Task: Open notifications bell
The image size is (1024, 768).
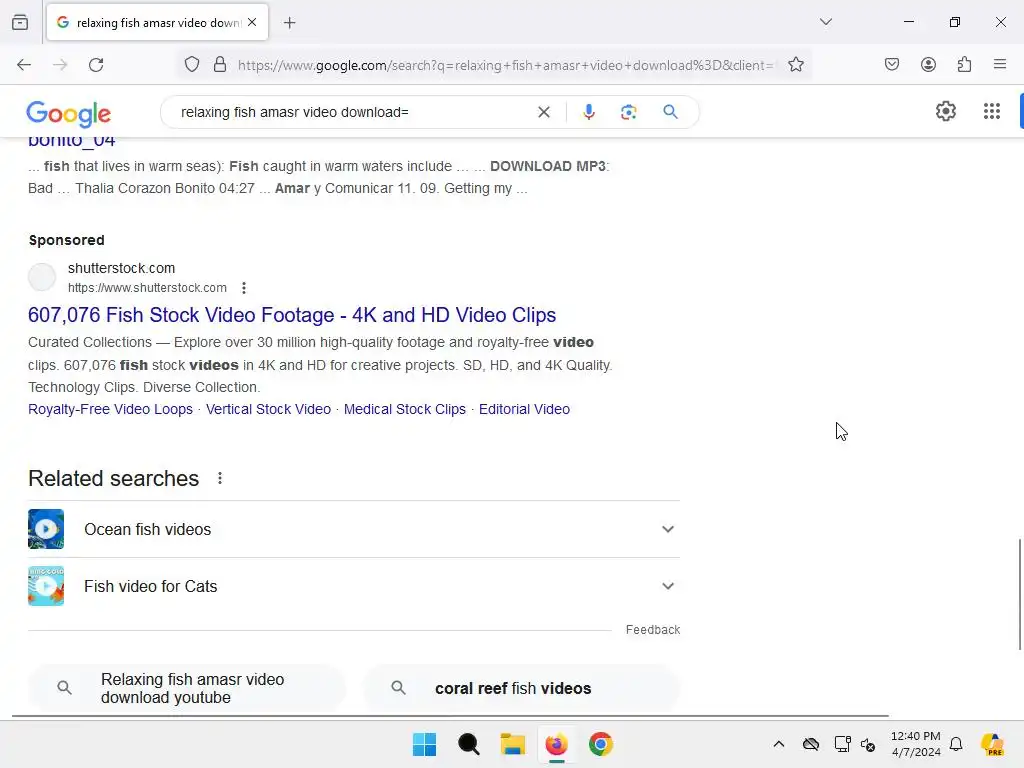Action: tap(956, 744)
